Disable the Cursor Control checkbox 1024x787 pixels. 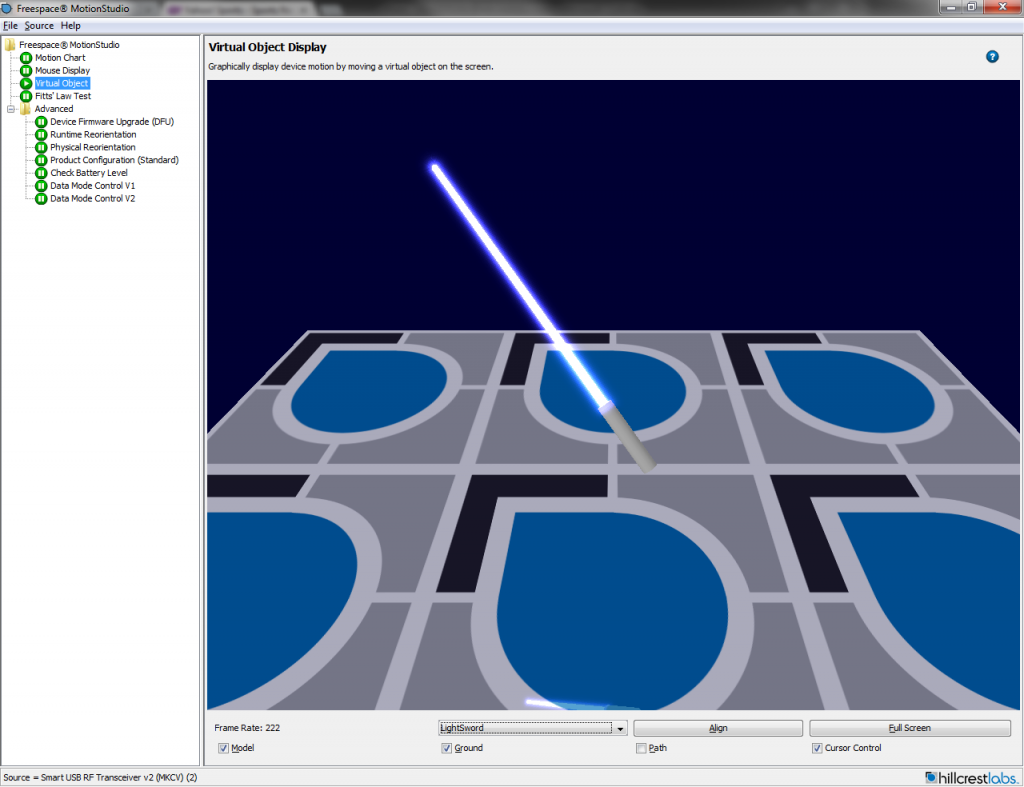tap(817, 748)
